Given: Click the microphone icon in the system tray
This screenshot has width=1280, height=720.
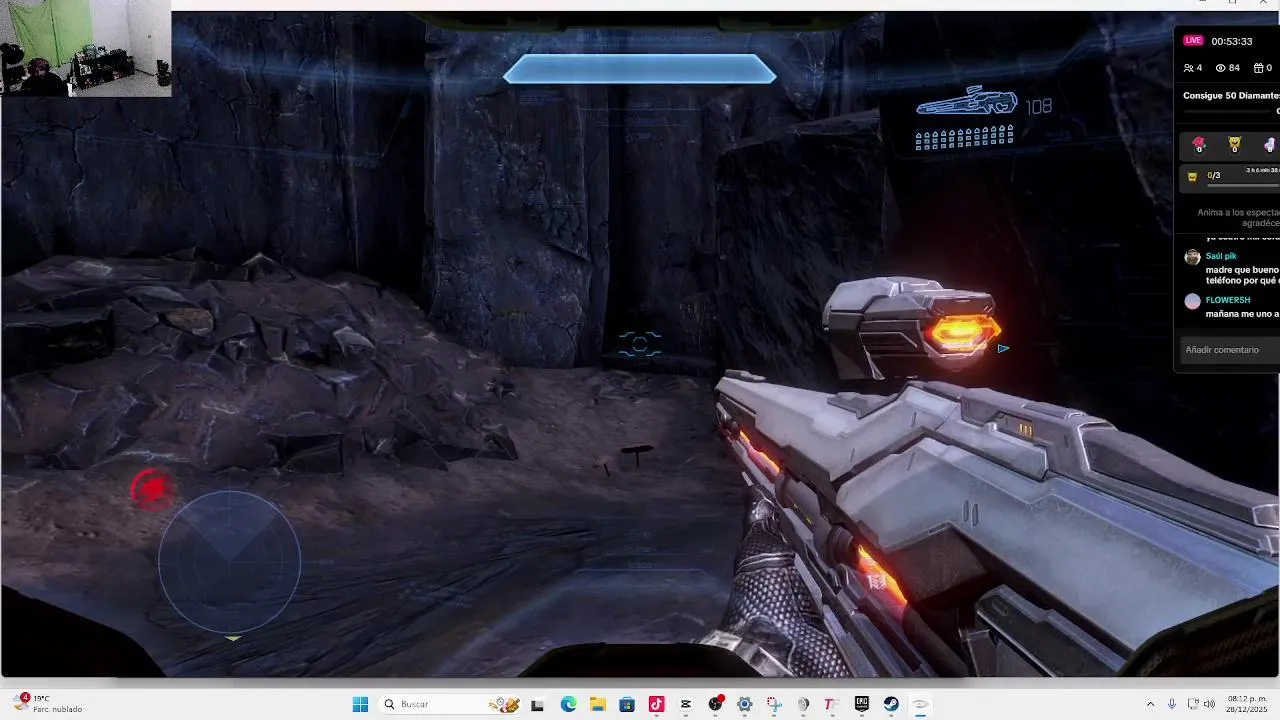Looking at the screenshot, I should [x=1172, y=704].
